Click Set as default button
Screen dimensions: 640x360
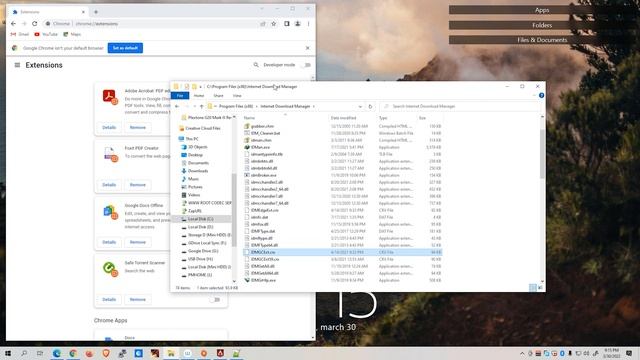click(125, 48)
